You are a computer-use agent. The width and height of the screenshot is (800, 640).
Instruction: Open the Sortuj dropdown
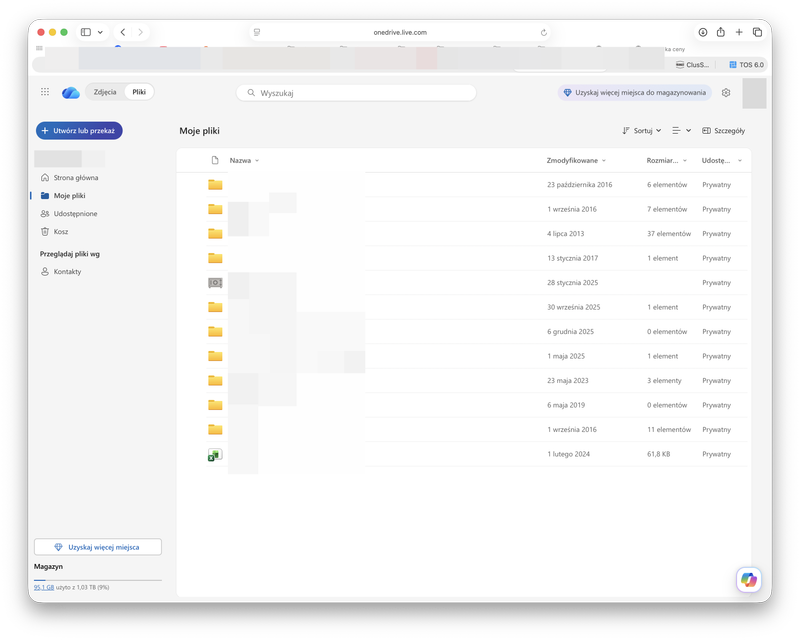coord(642,131)
